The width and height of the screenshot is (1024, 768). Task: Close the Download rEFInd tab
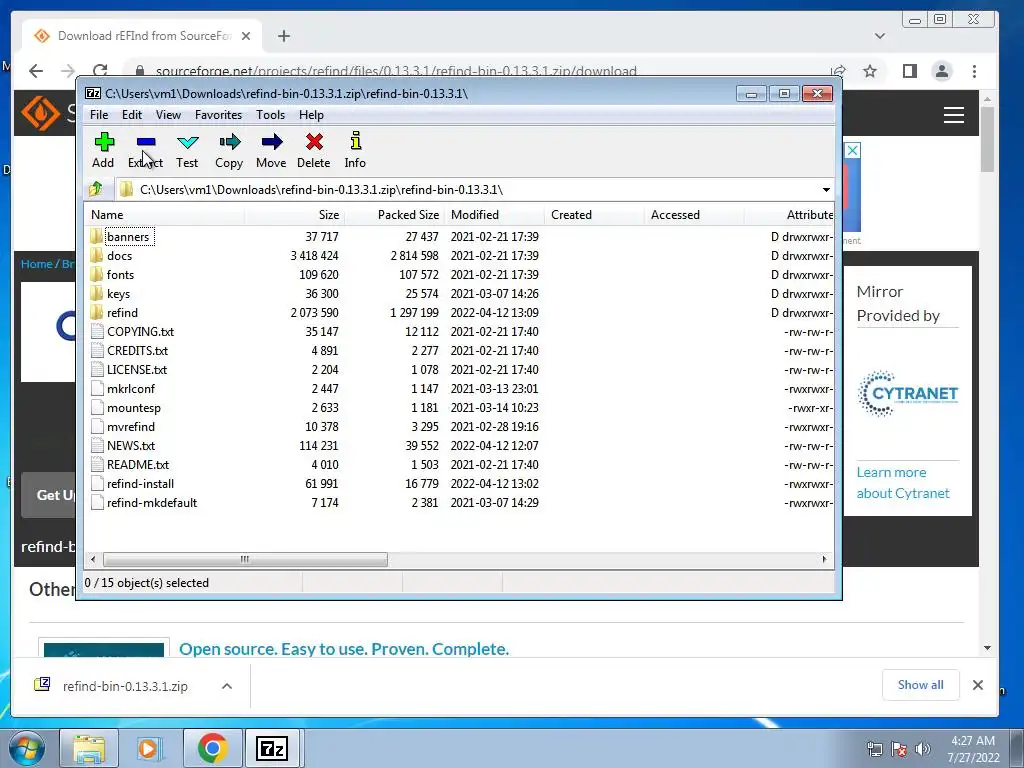[246, 36]
